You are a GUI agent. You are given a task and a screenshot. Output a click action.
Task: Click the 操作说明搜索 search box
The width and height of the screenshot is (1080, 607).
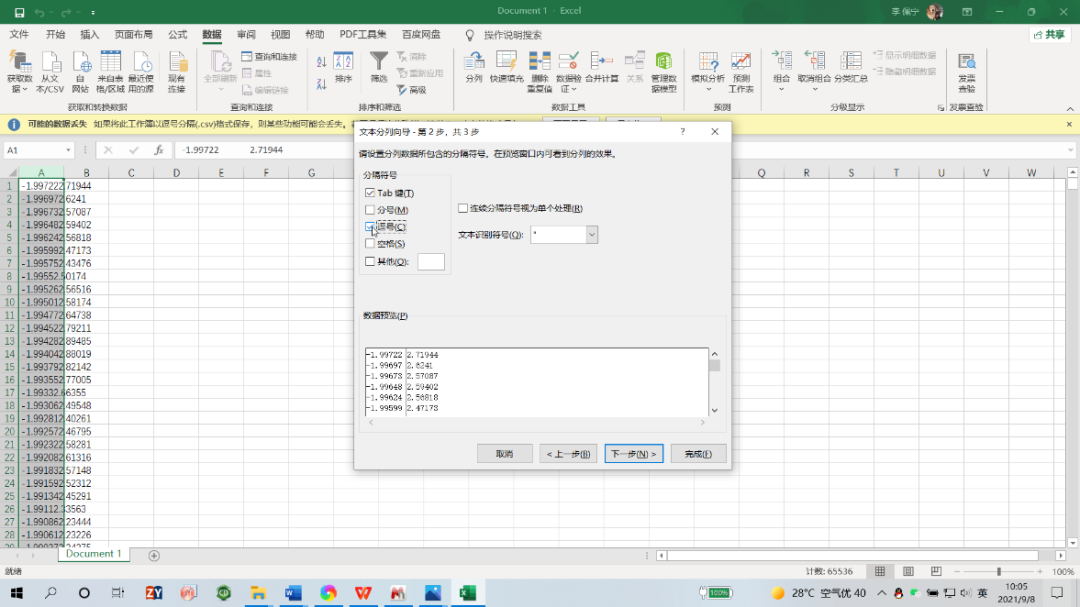512,34
